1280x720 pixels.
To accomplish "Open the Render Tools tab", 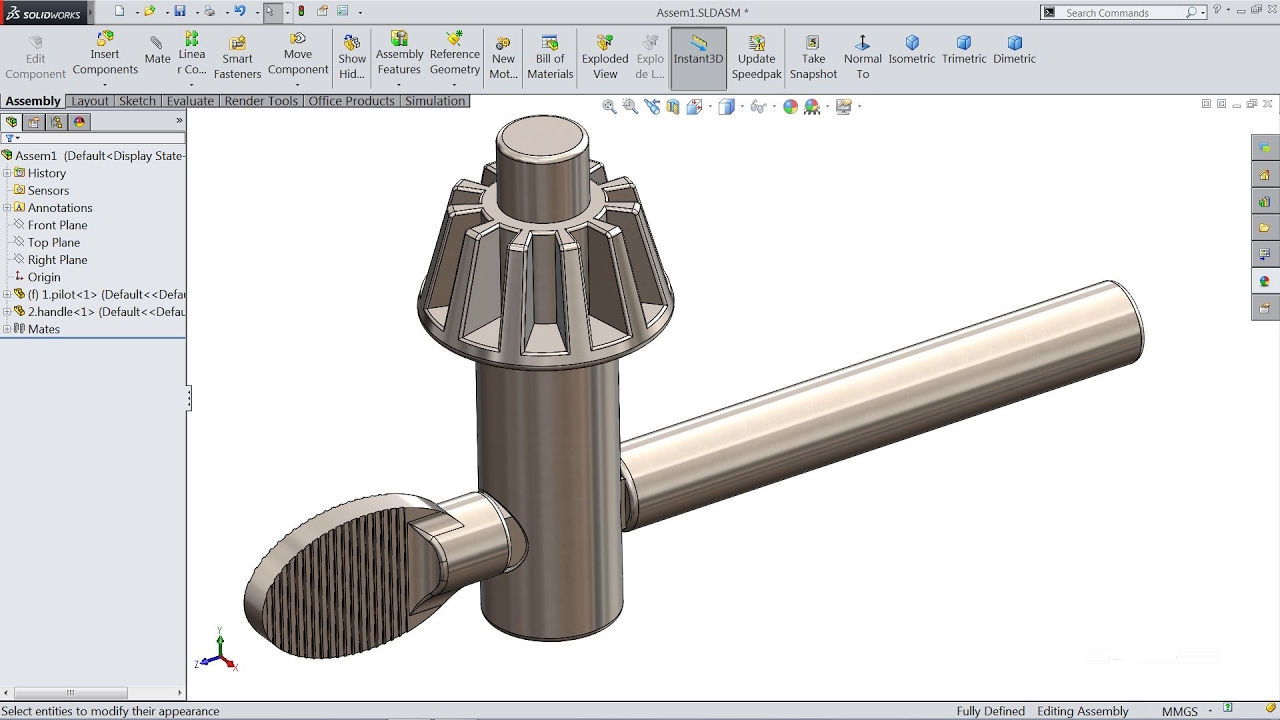I will (x=261, y=101).
